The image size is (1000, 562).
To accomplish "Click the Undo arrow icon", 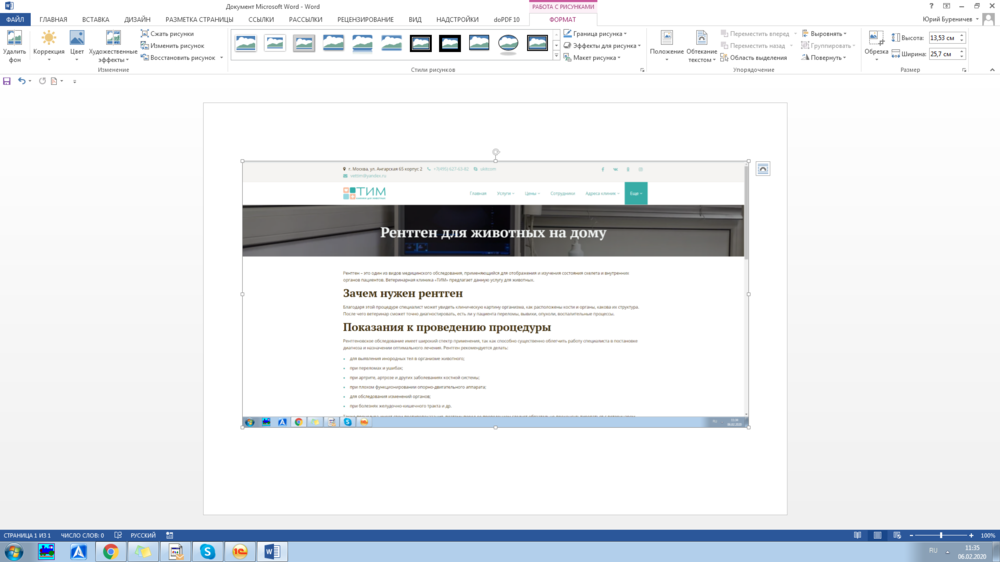I will coord(21,81).
